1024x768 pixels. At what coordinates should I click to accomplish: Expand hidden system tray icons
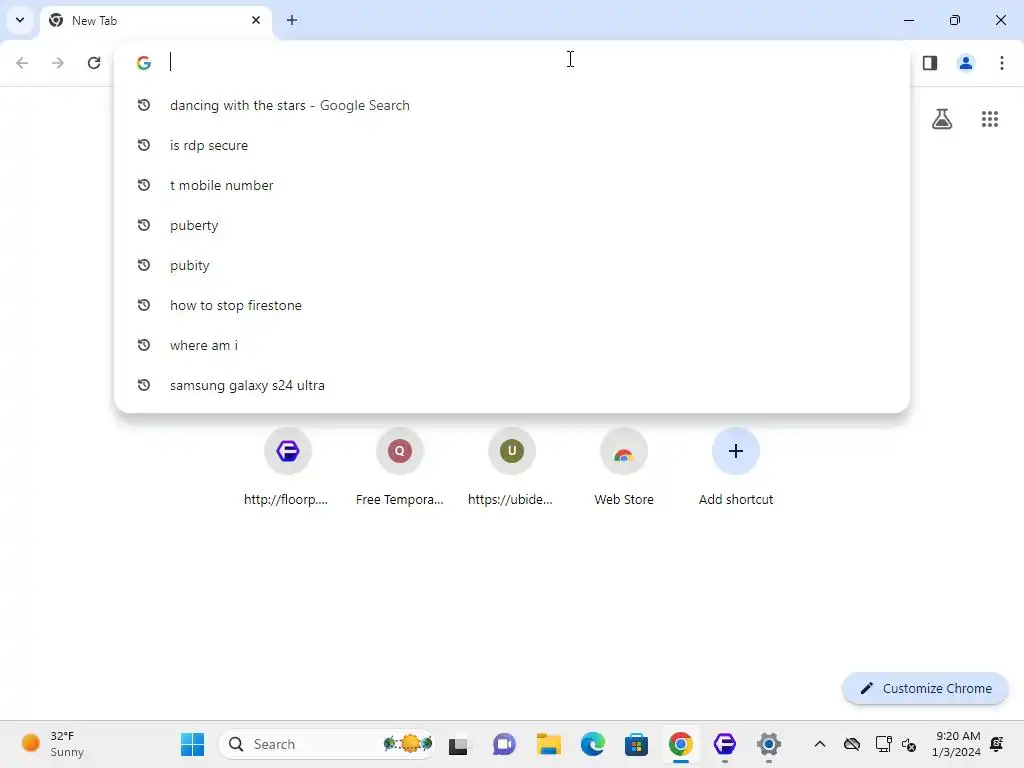tap(820, 744)
